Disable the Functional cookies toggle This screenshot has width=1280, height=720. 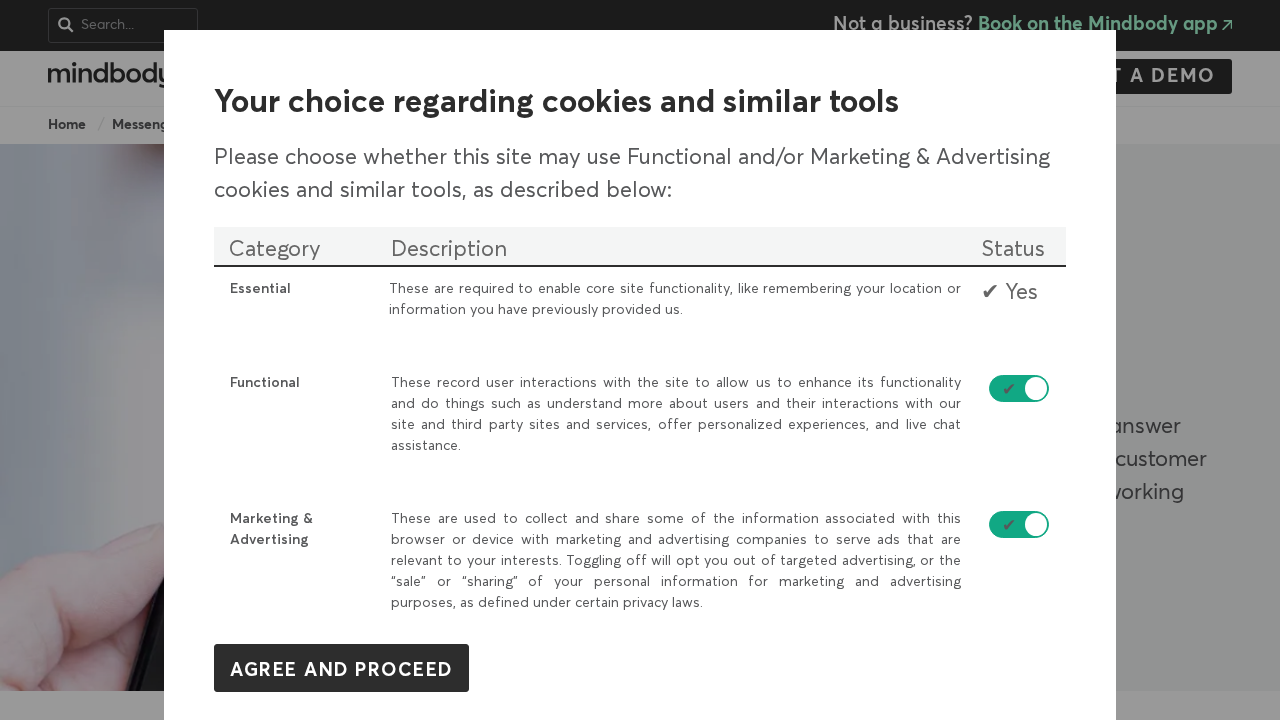(1018, 389)
